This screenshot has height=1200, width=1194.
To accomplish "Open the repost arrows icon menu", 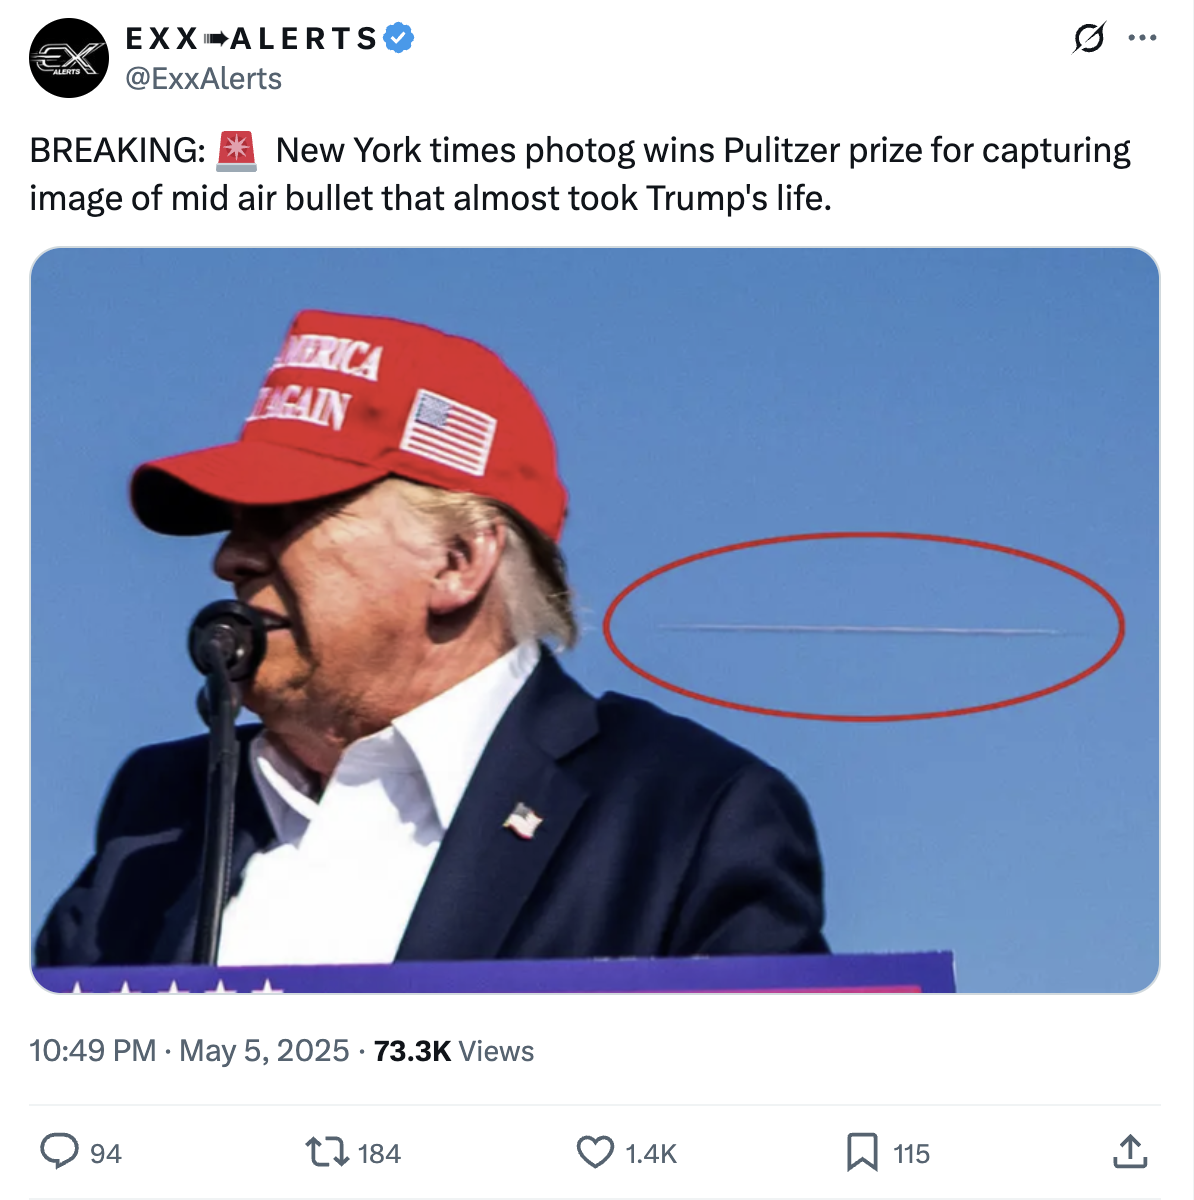I will pos(324,1152).
